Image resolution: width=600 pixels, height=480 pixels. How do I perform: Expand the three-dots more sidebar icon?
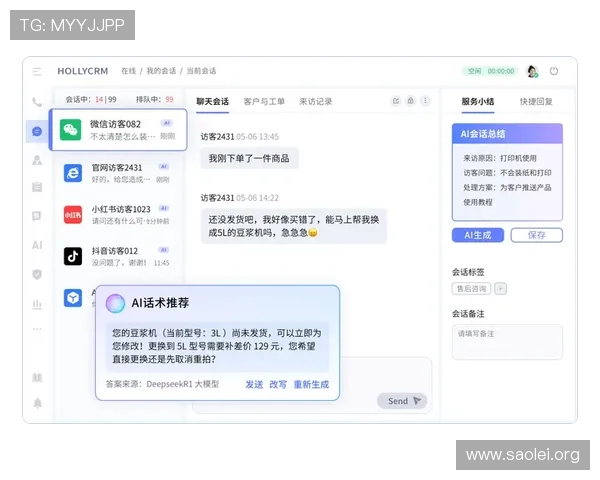coord(37,329)
